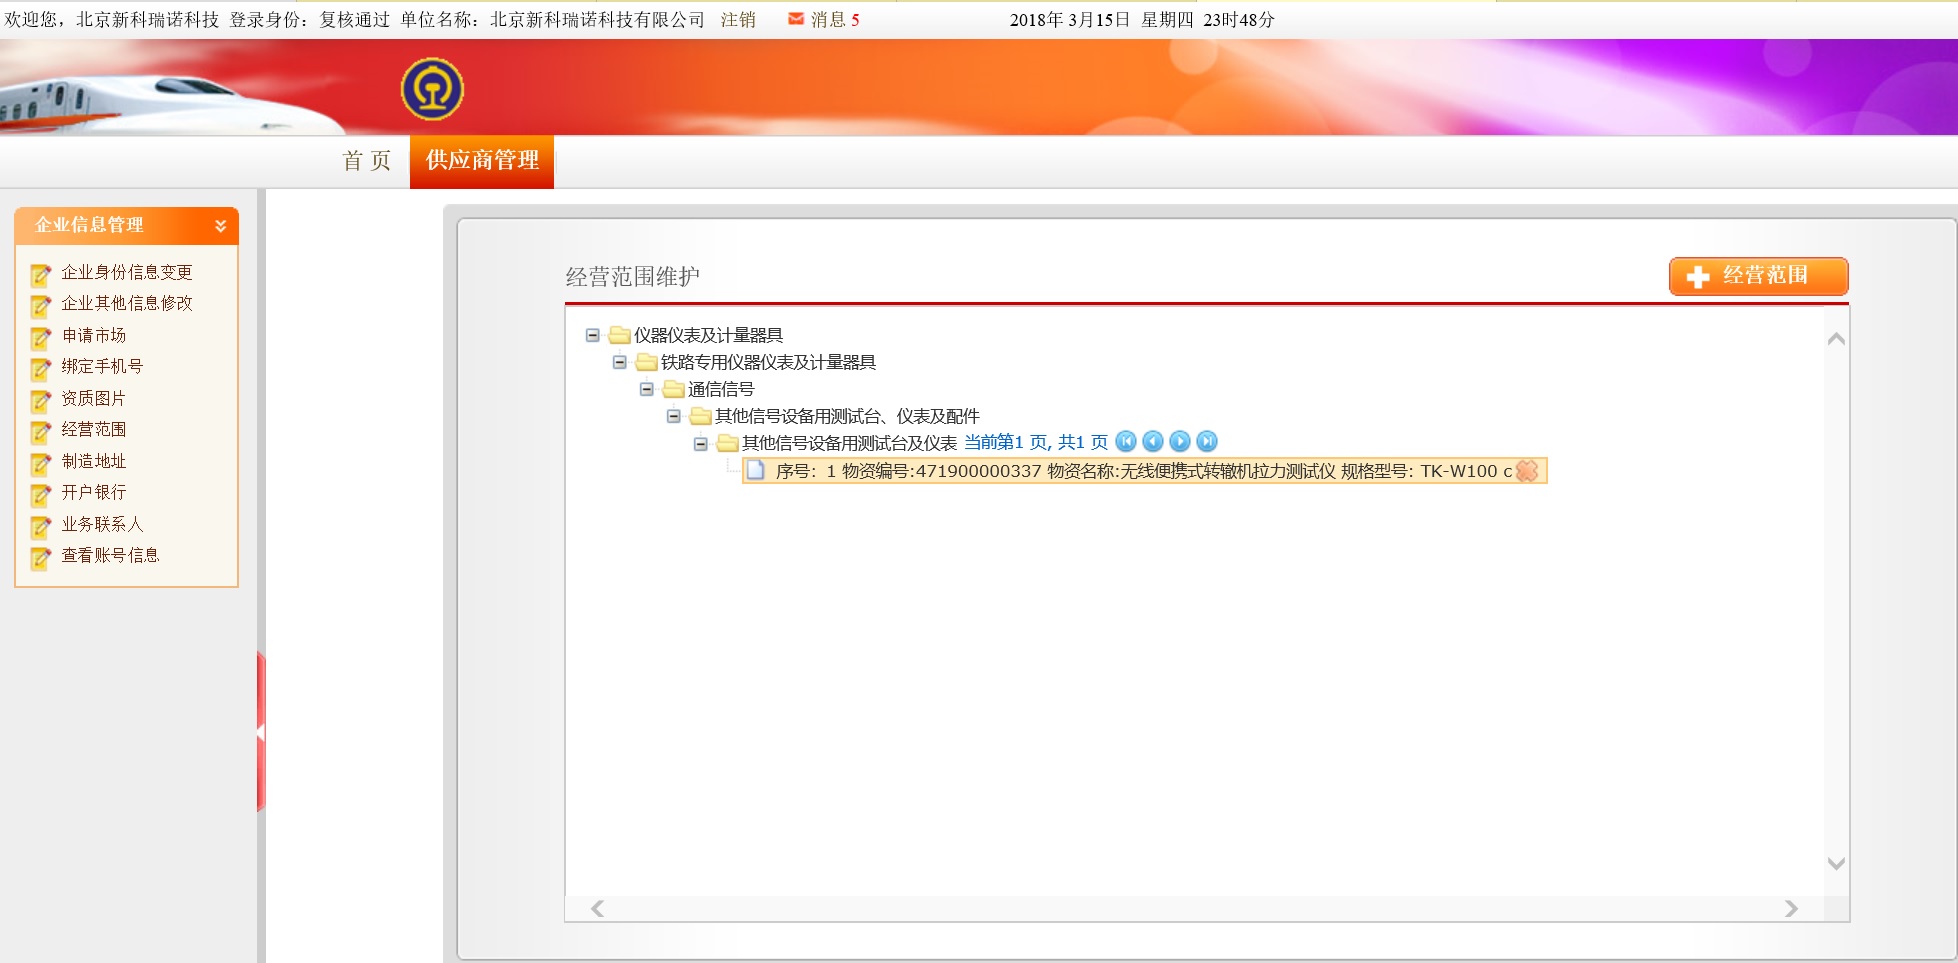Open 查看账号信息 menu item
Screen dimensions: 1958x963
pos(110,555)
